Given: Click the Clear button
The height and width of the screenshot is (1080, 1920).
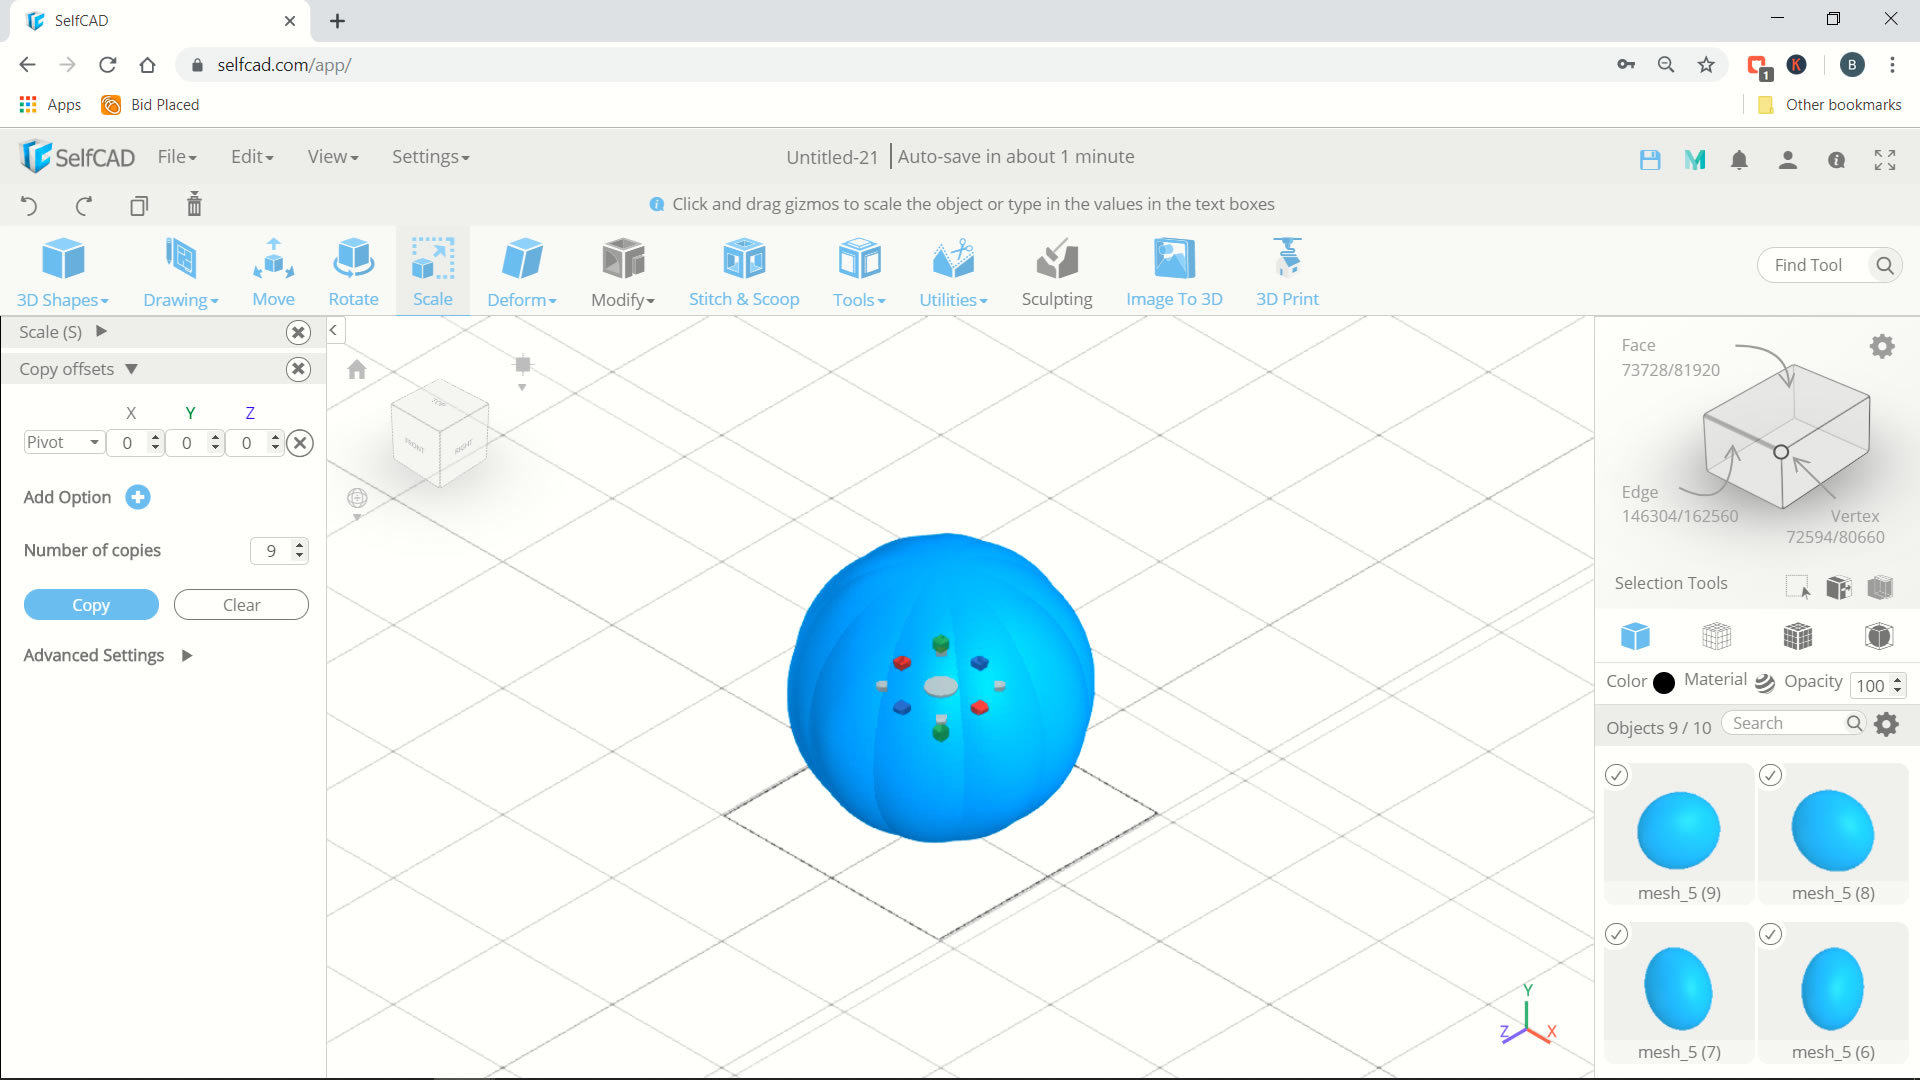Looking at the screenshot, I should click(x=241, y=605).
